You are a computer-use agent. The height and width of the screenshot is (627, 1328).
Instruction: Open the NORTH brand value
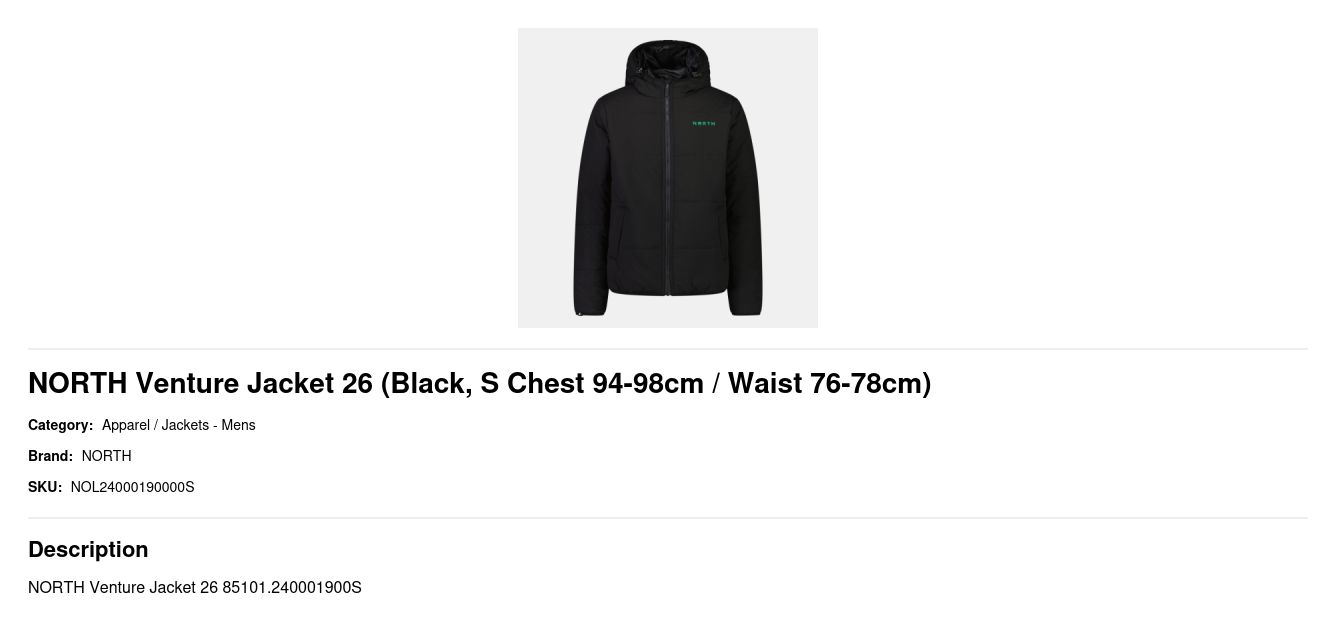107,456
